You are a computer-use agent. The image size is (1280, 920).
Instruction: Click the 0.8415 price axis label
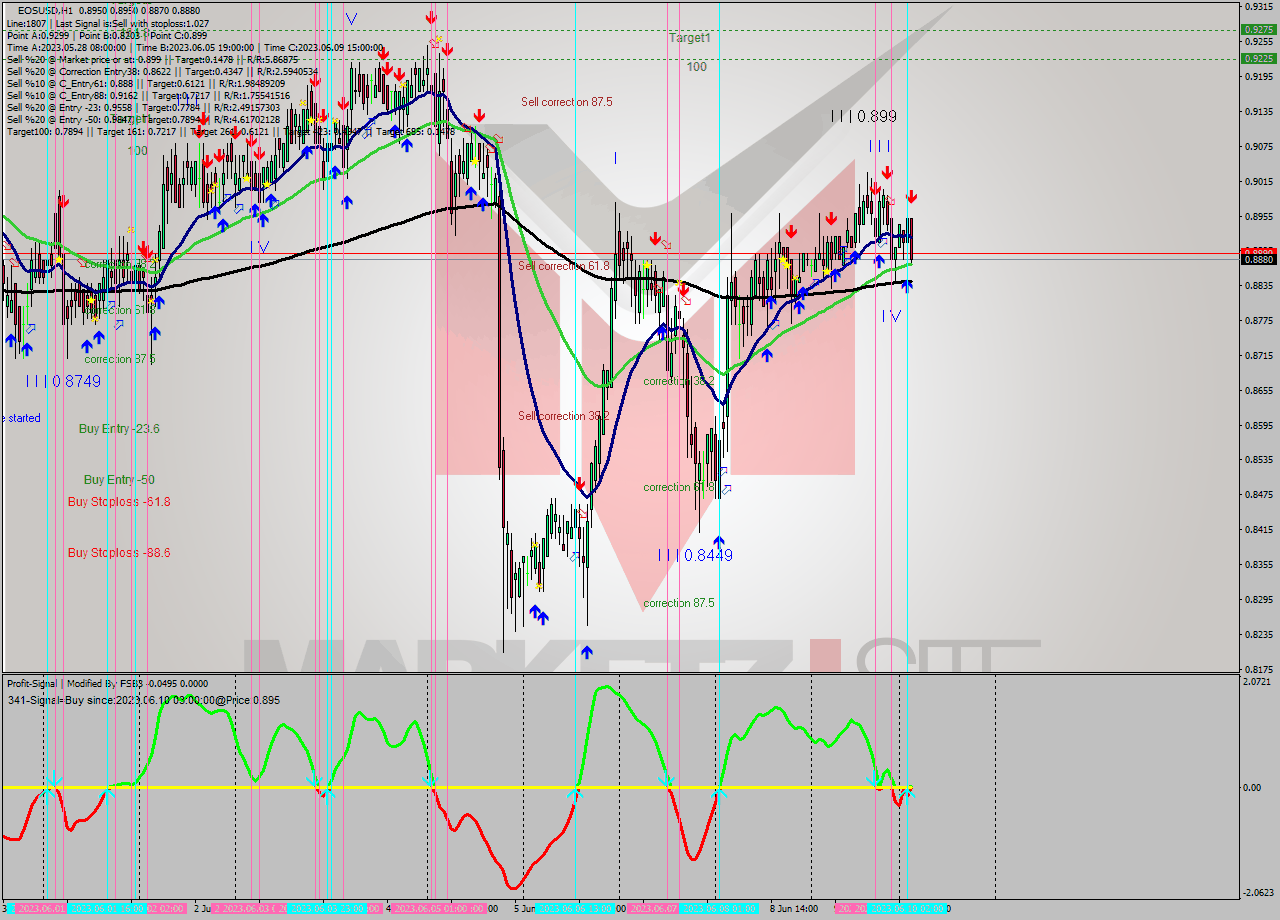pos(1258,530)
